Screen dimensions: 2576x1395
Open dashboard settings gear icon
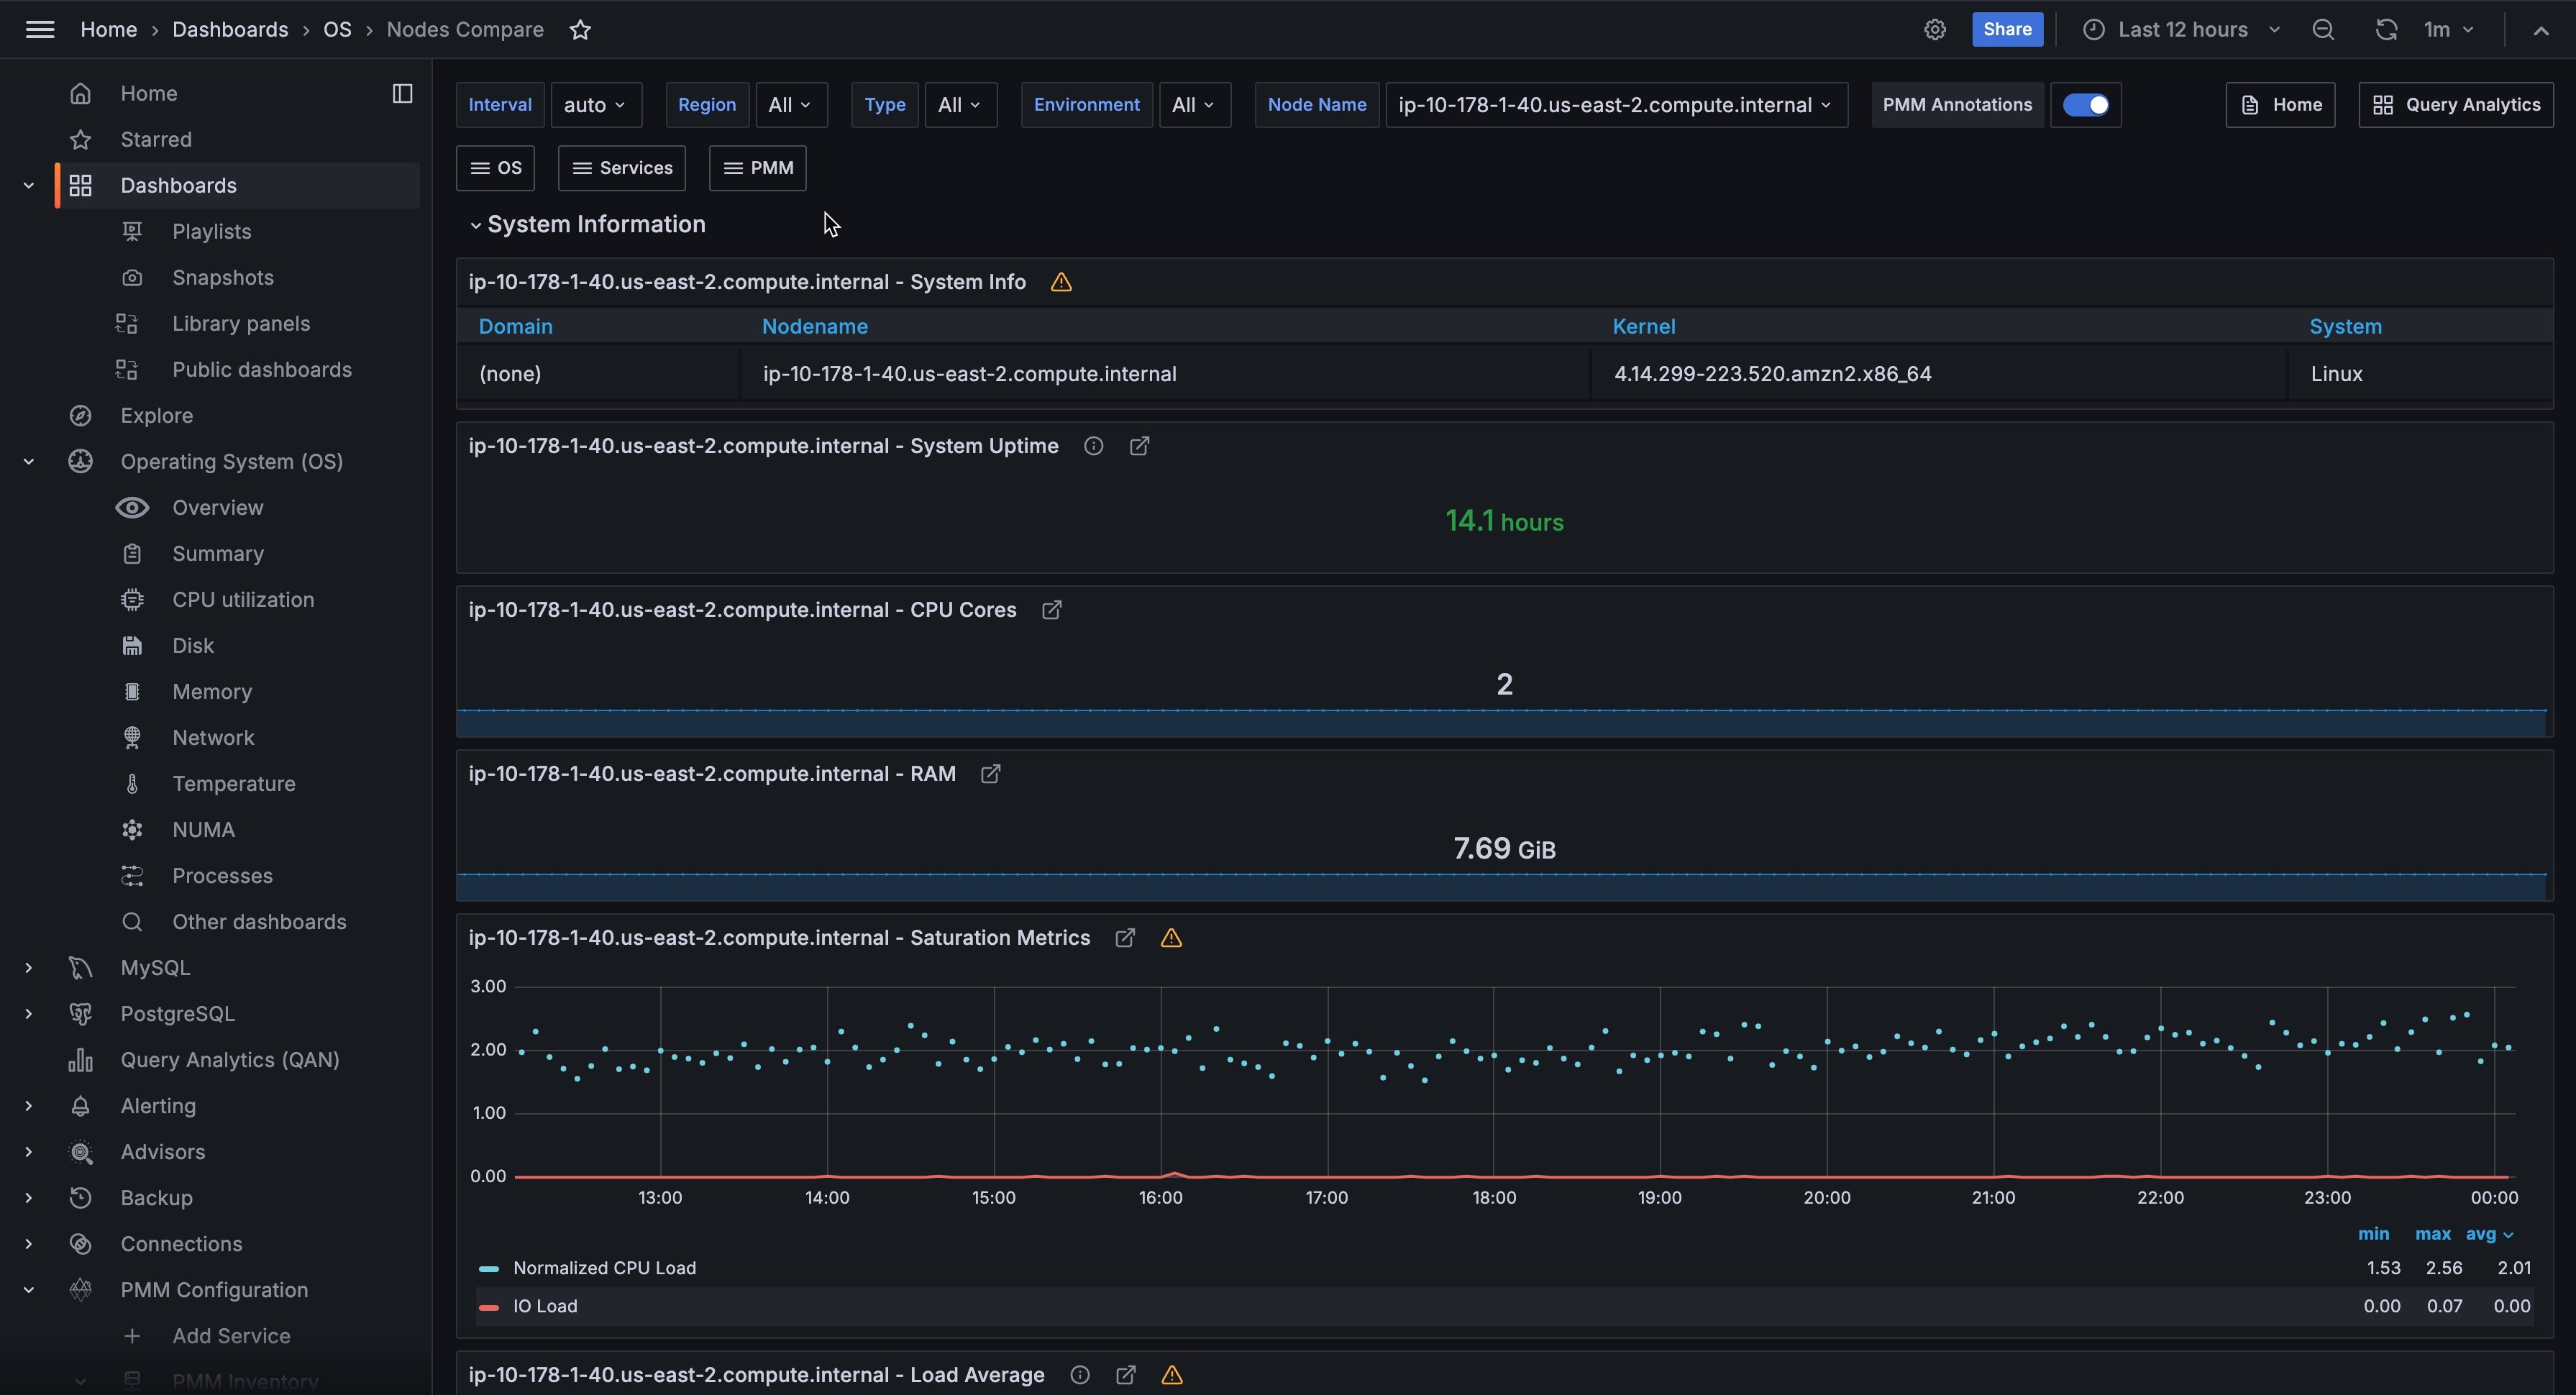(x=1934, y=30)
